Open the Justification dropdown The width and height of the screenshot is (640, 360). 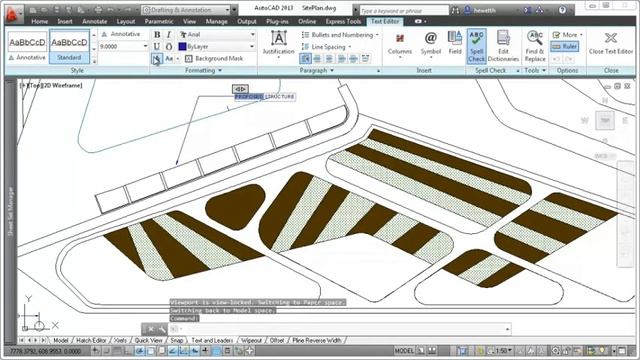coord(278,45)
